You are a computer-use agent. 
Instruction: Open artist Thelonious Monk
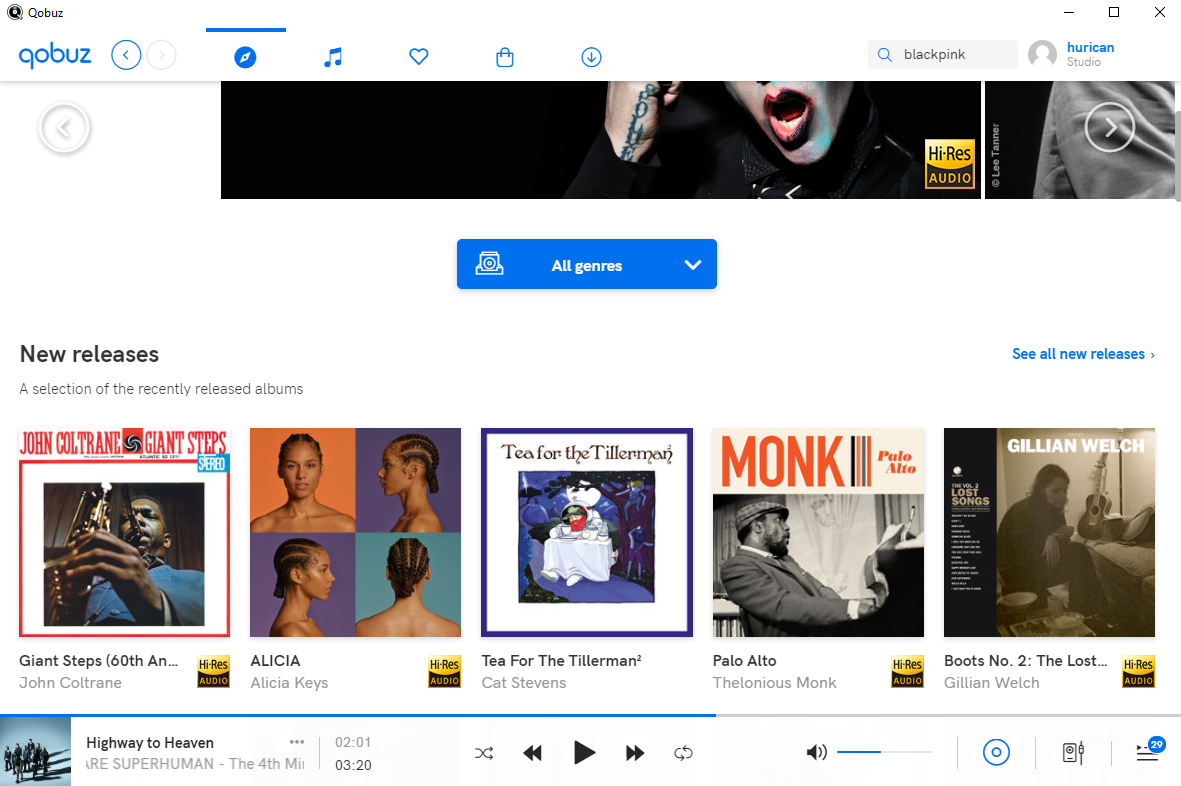click(774, 683)
